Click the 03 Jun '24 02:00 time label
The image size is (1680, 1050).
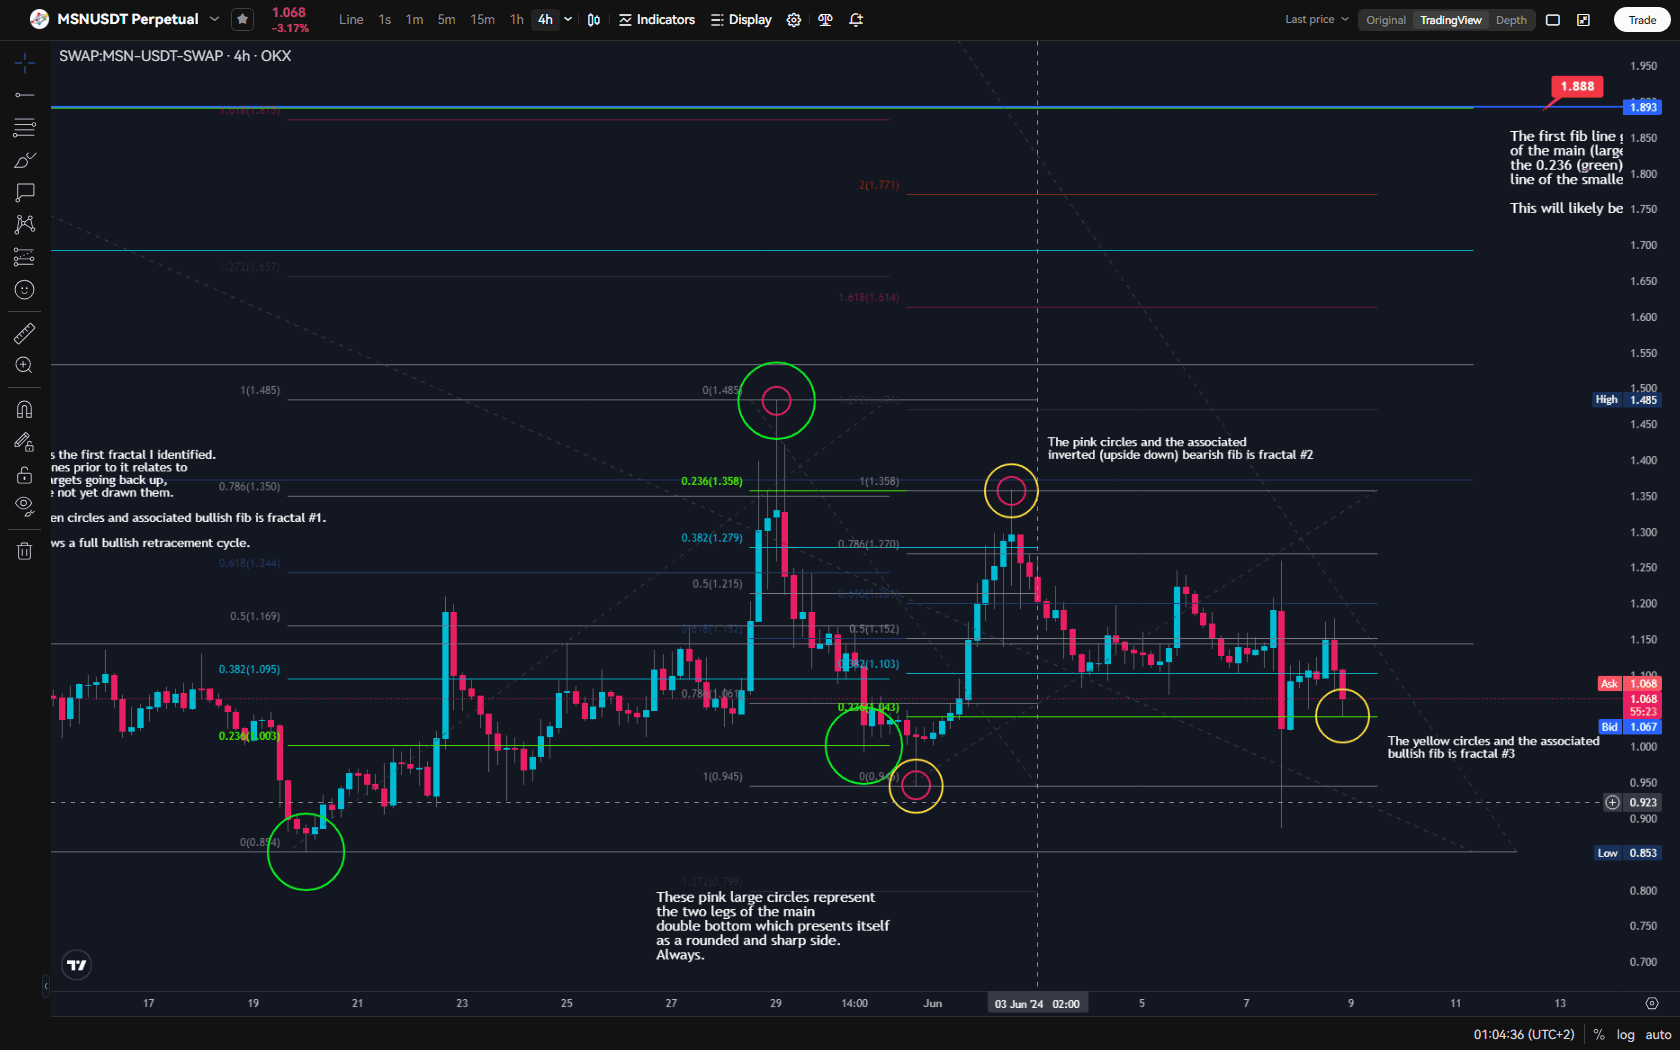click(1037, 1004)
